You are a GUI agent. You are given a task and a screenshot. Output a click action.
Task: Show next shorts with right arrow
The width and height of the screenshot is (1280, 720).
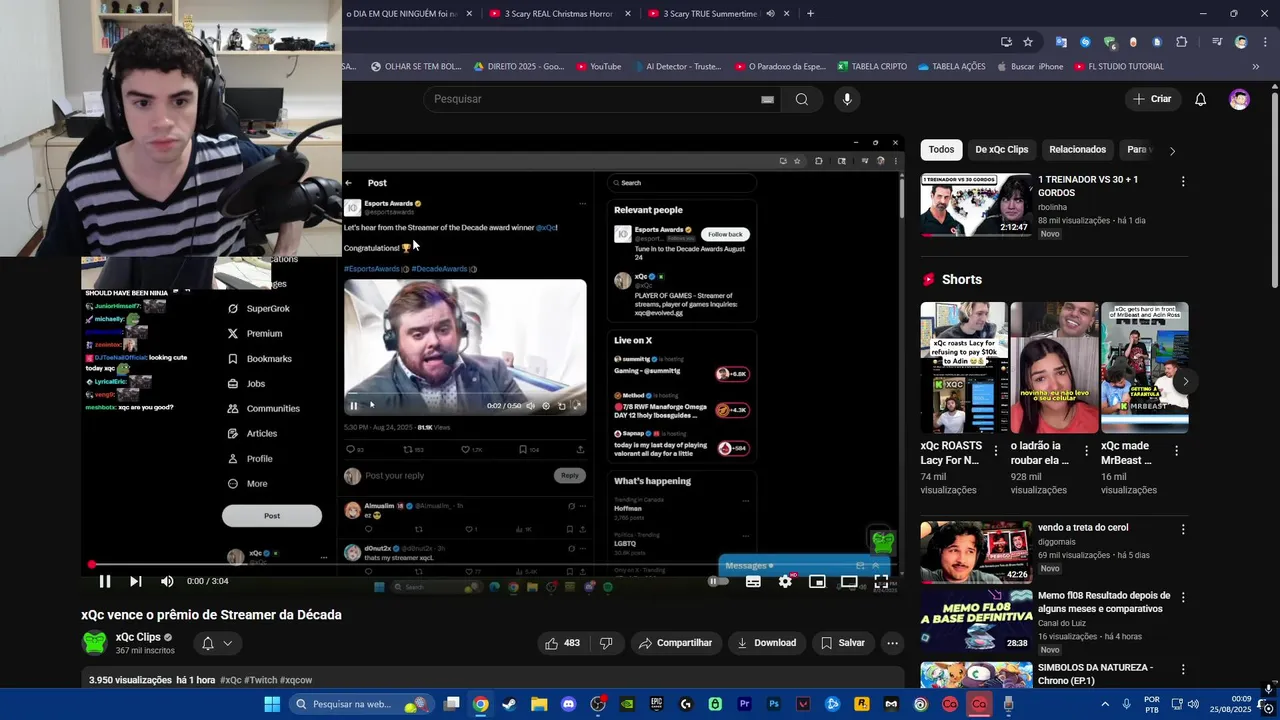coord(1186,381)
